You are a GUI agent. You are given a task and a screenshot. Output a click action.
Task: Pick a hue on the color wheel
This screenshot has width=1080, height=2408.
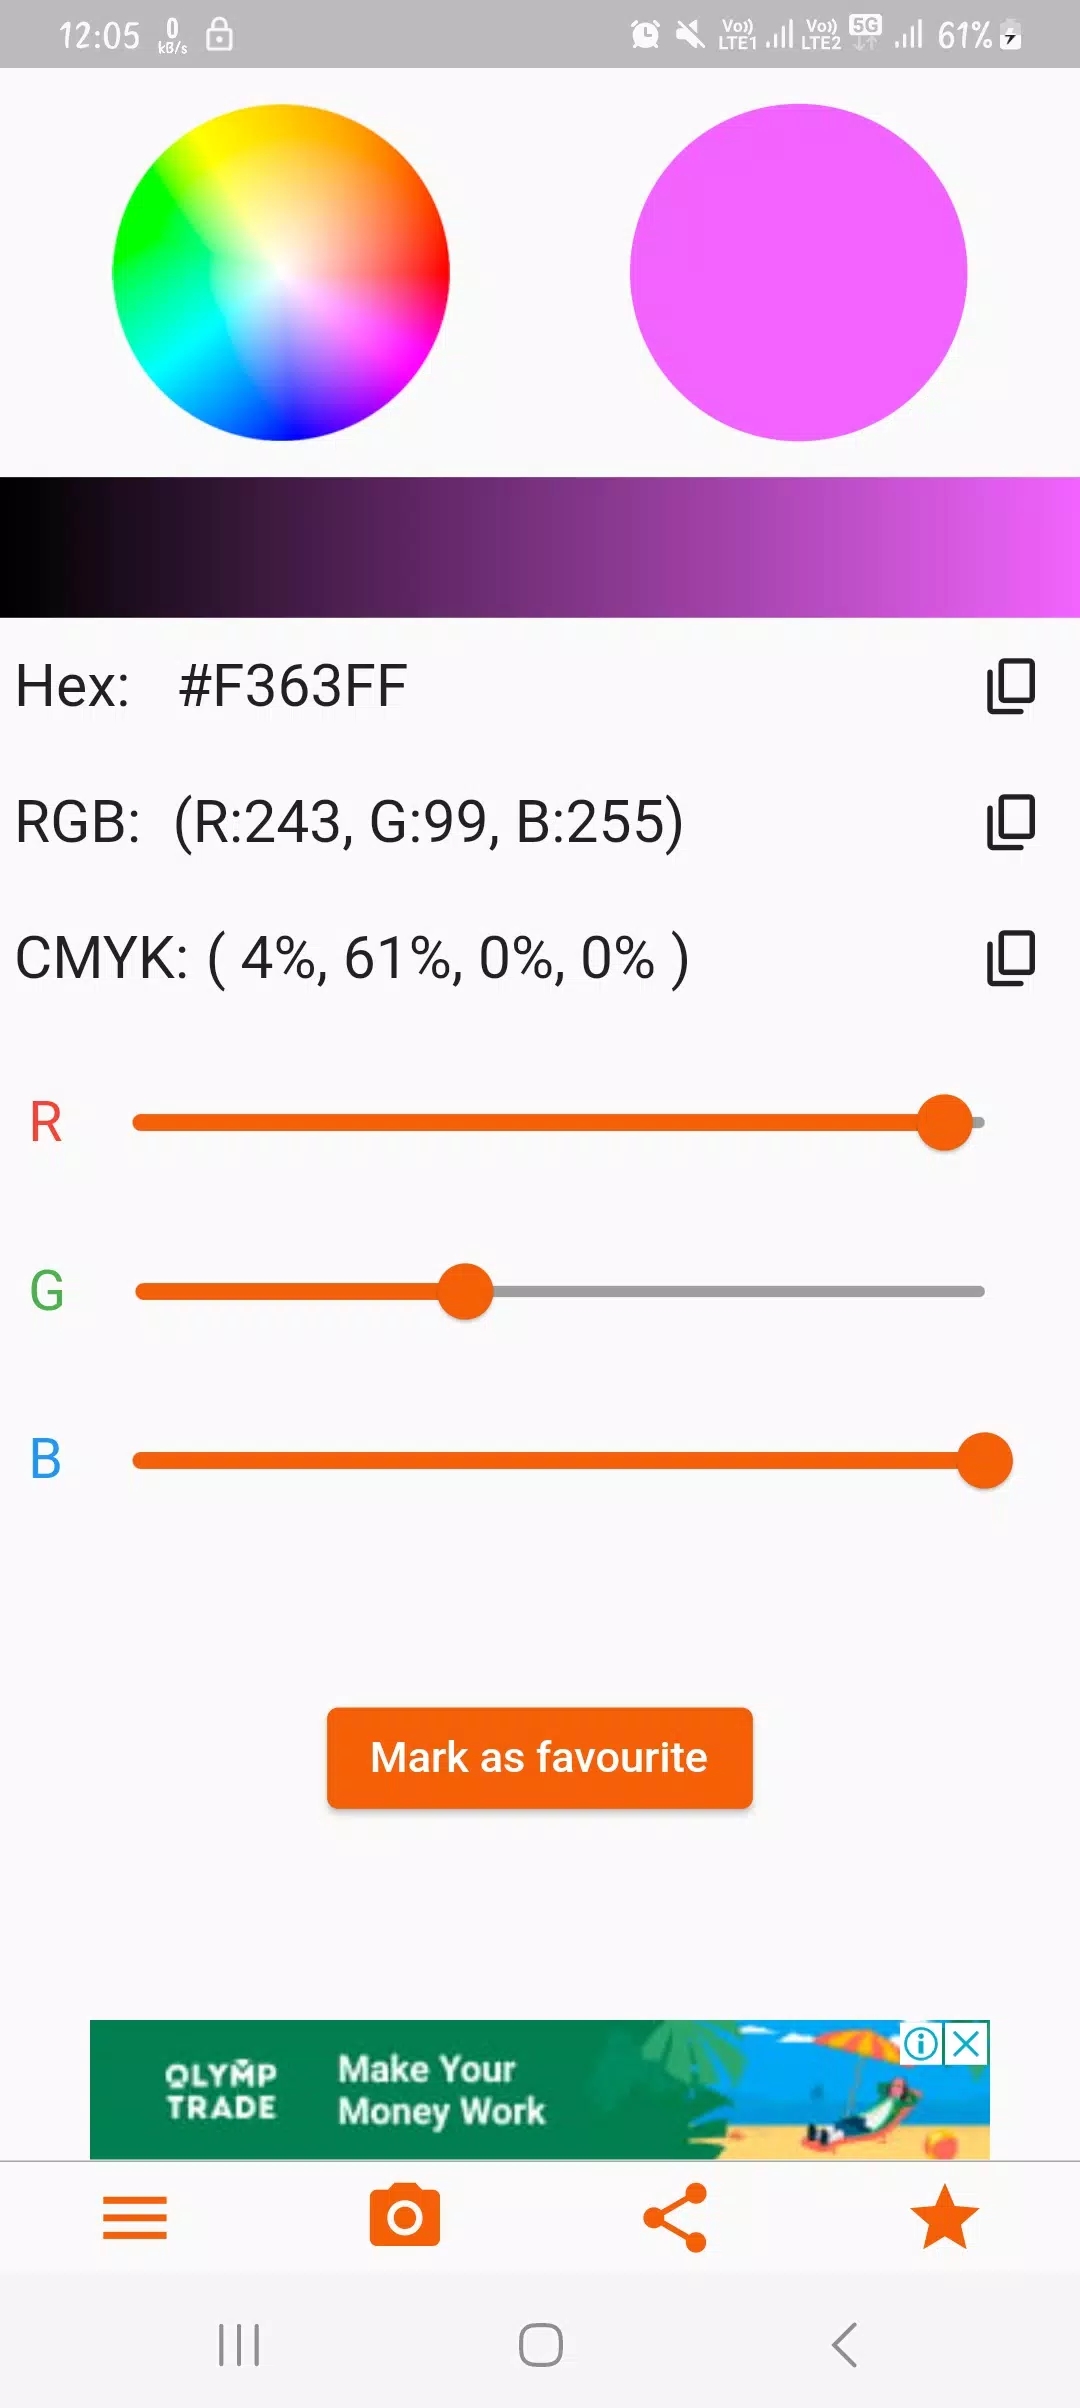pos(281,272)
